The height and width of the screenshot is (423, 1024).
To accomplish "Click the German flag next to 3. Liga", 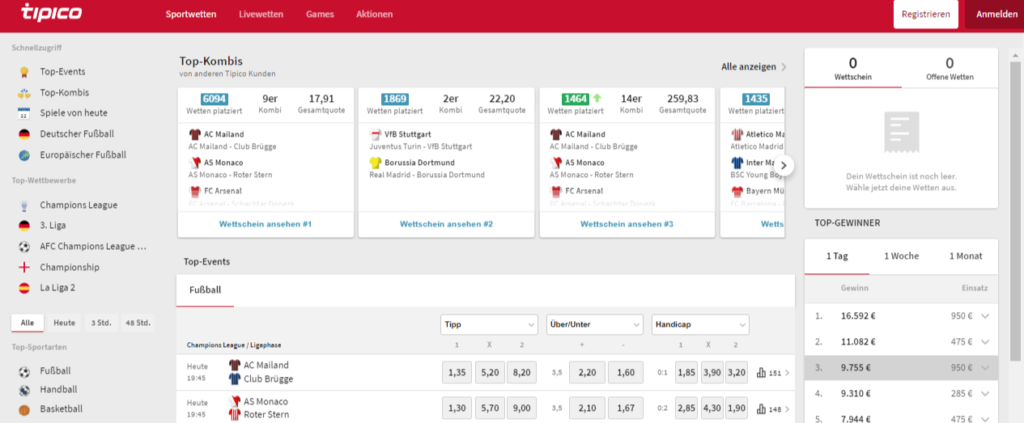I will (24, 225).
